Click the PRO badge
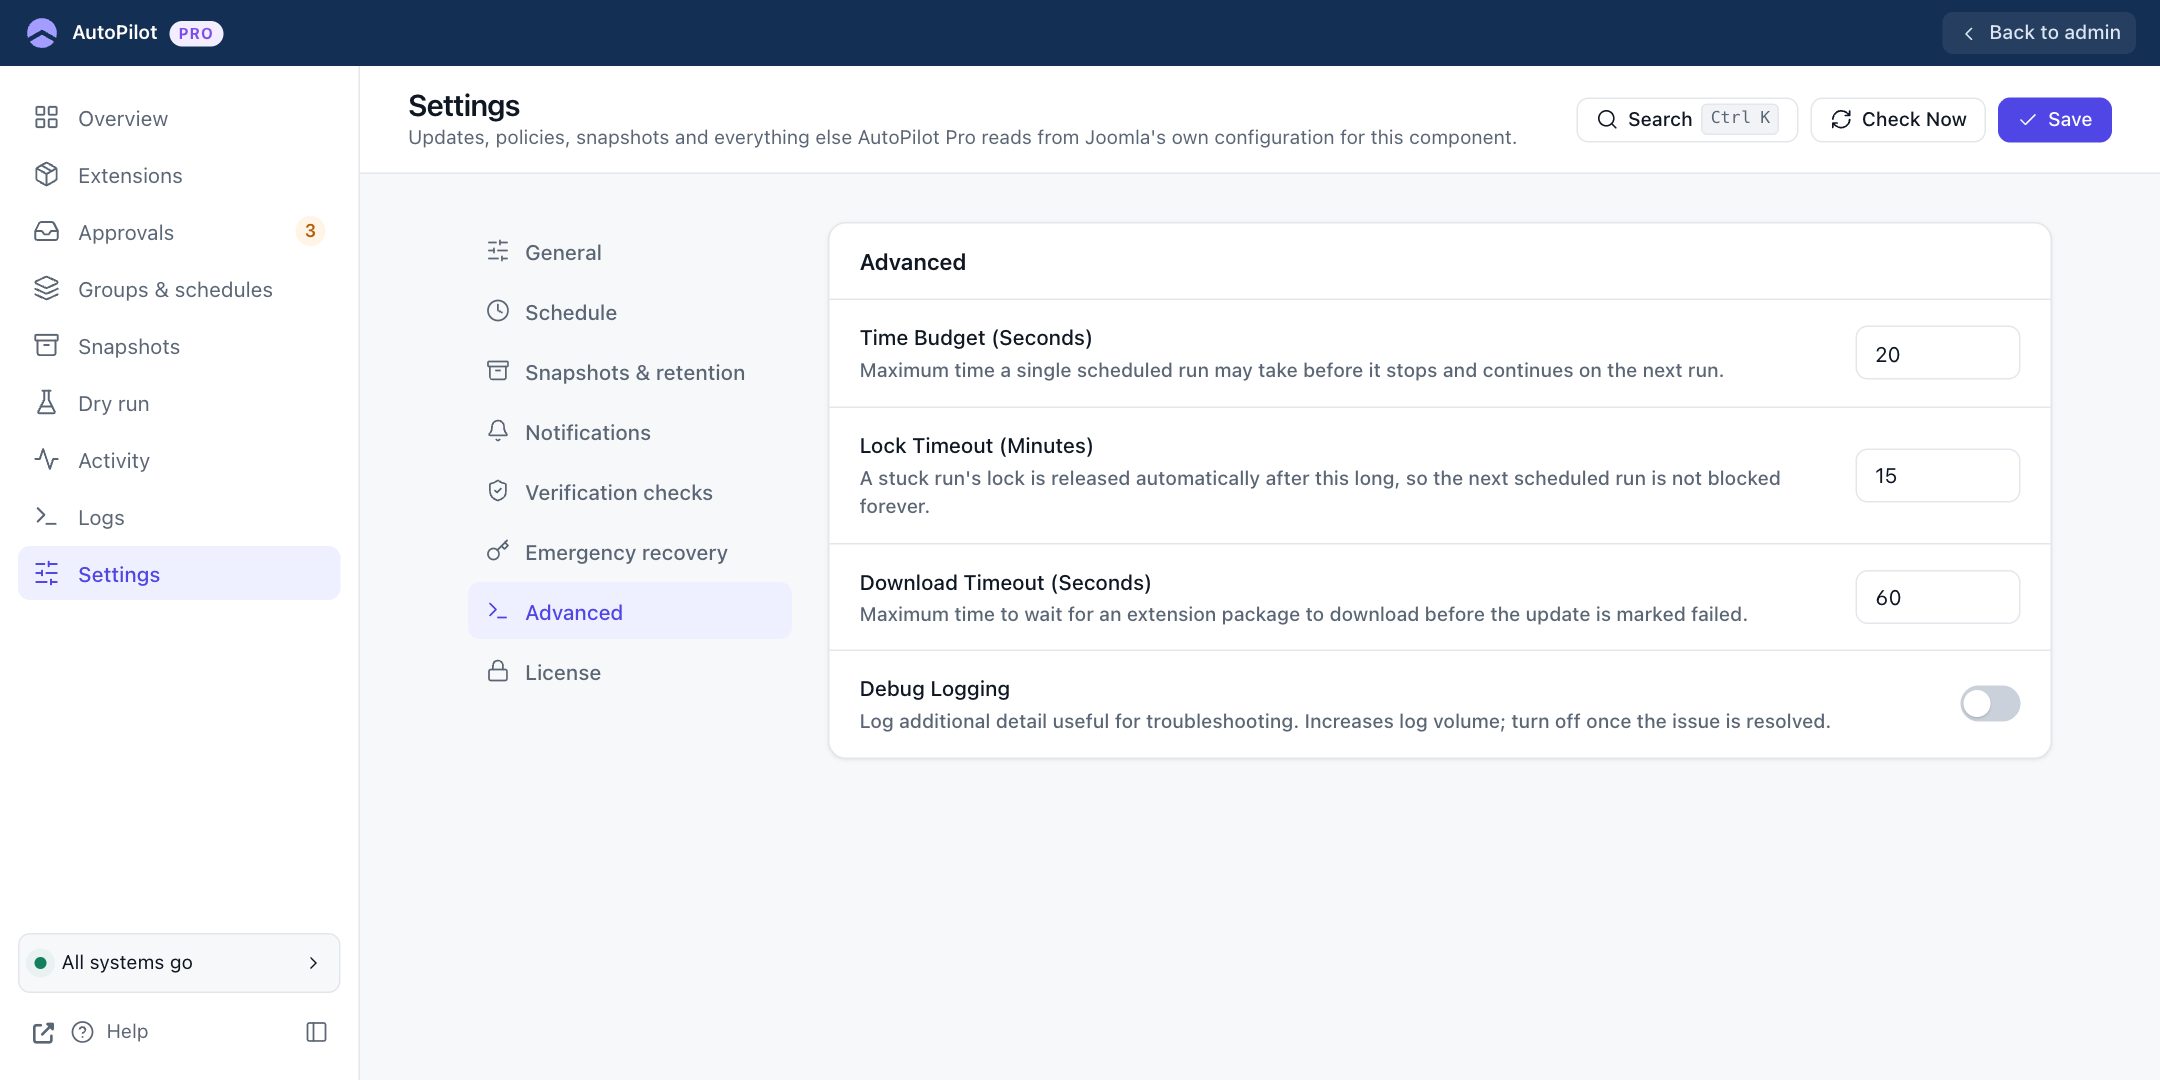Image resolution: width=2160 pixels, height=1080 pixels. [x=196, y=33]
